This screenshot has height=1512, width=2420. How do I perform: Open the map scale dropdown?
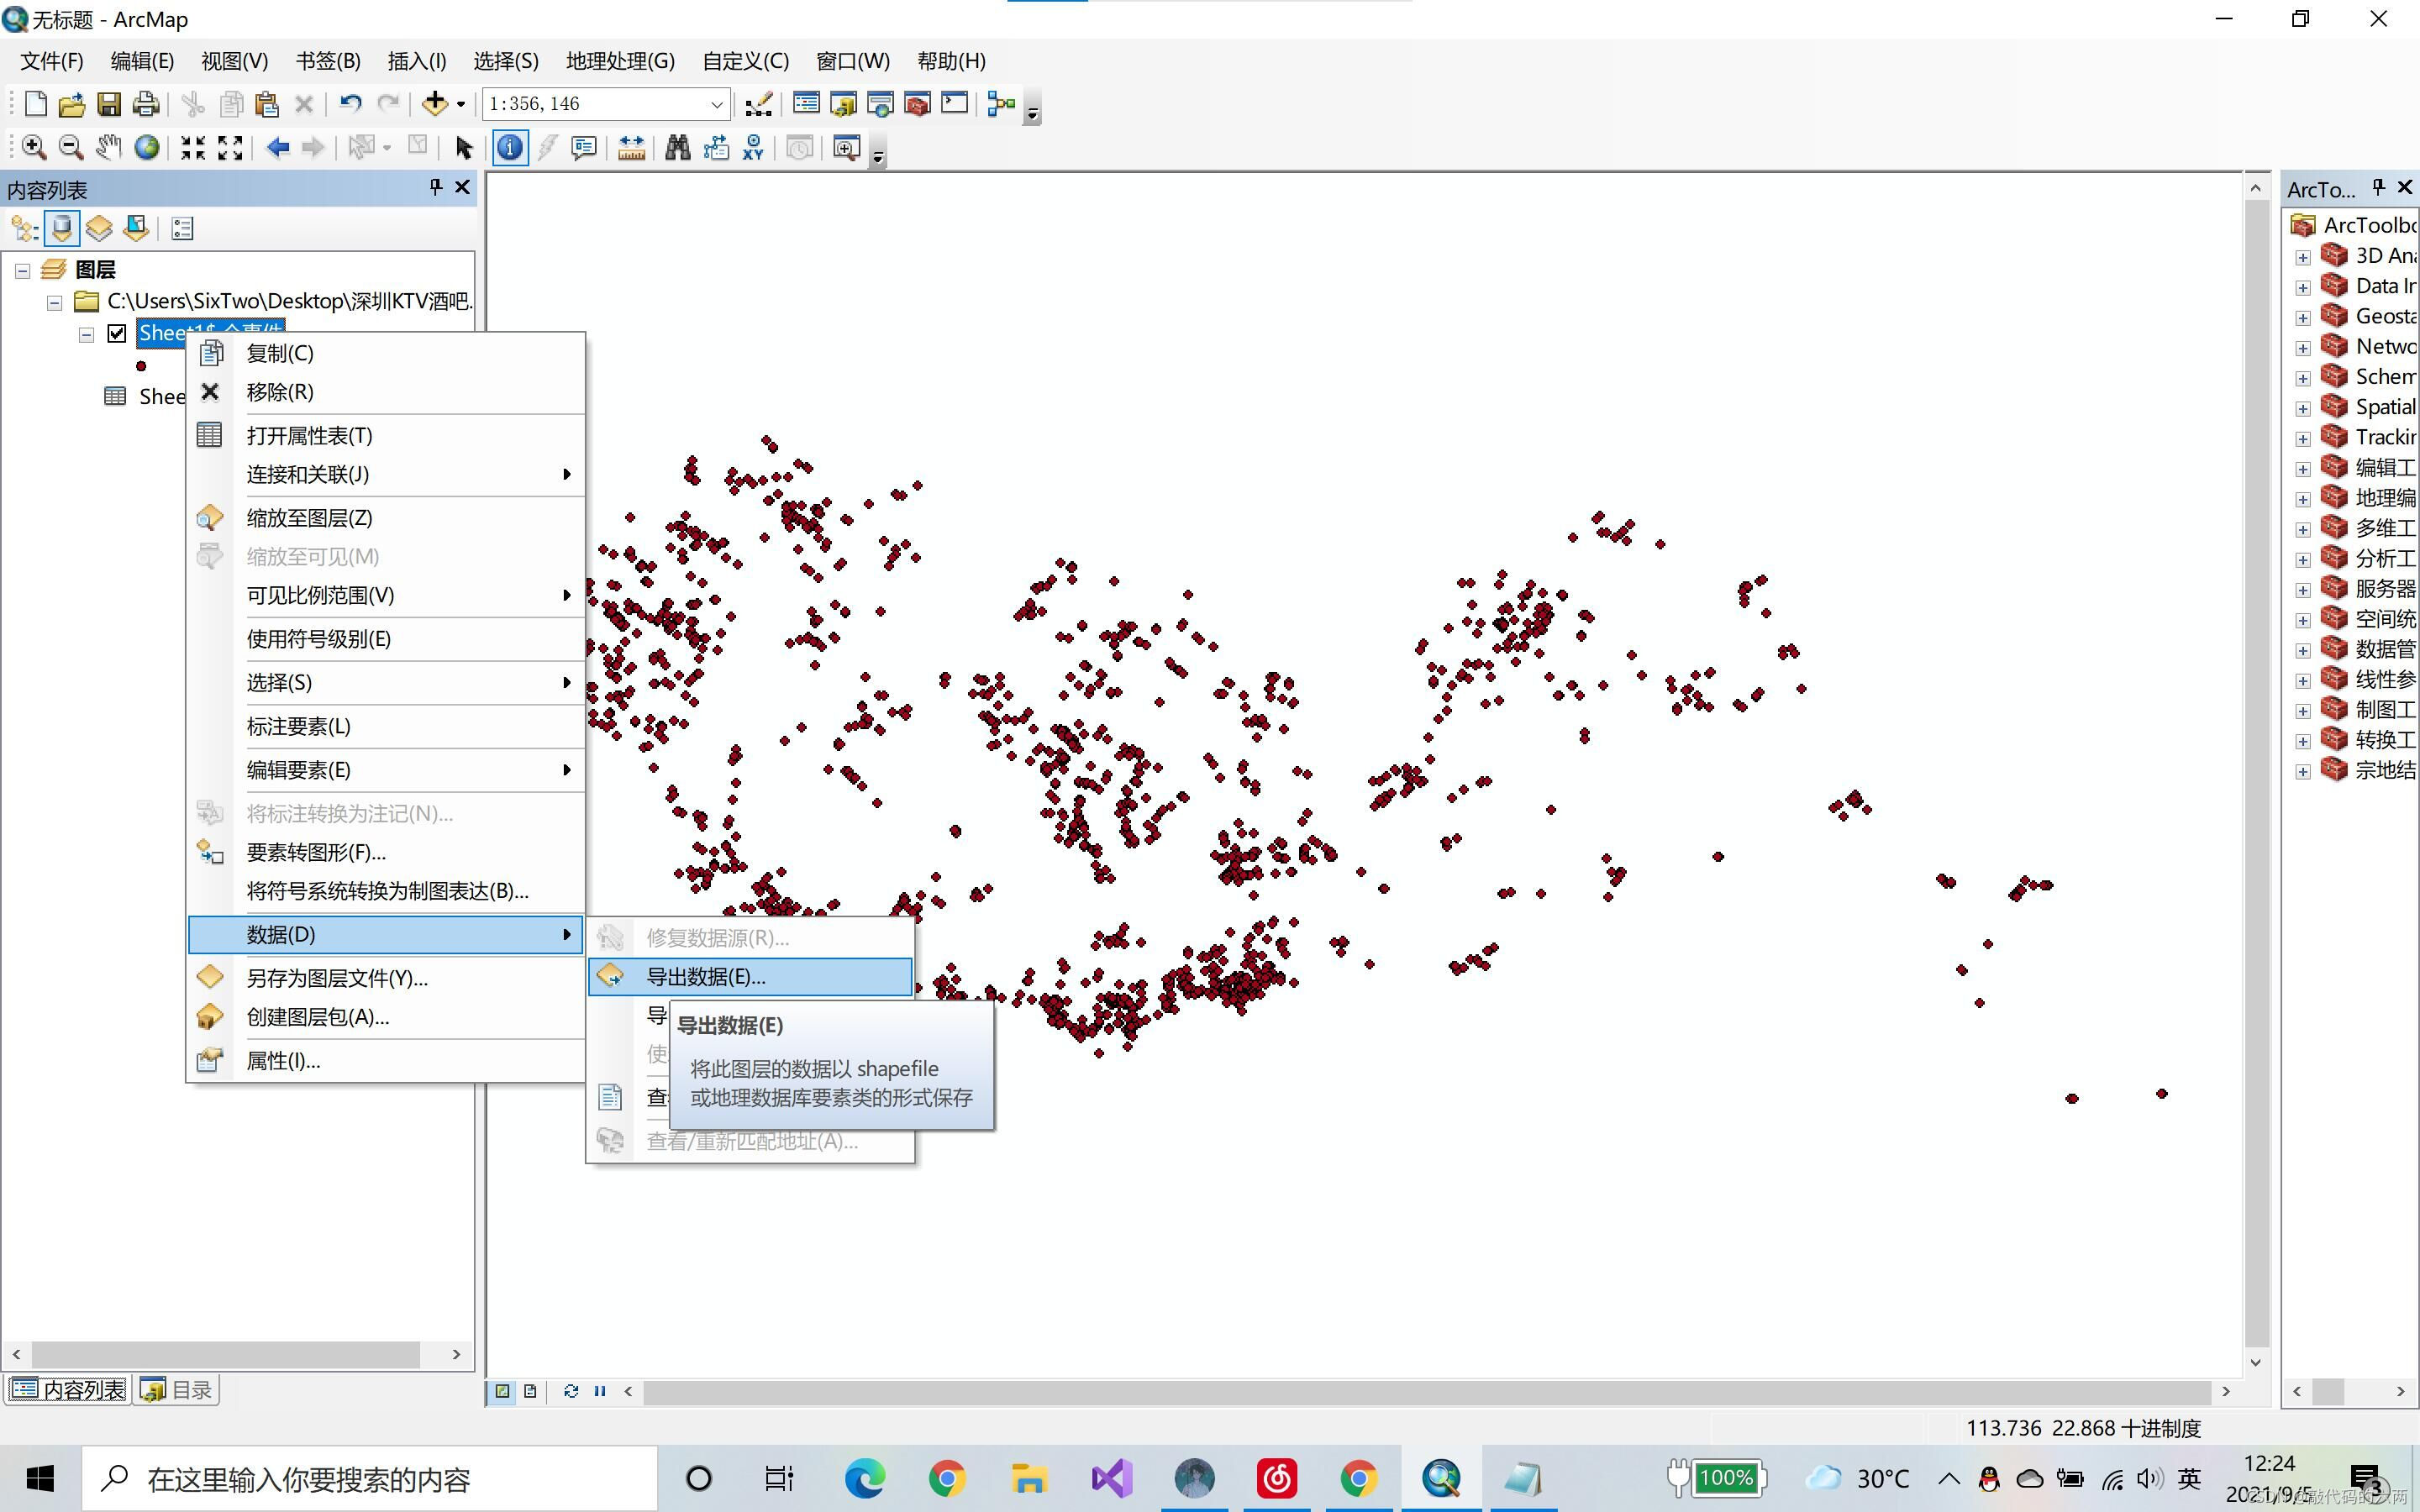click(x=716, y=104)
